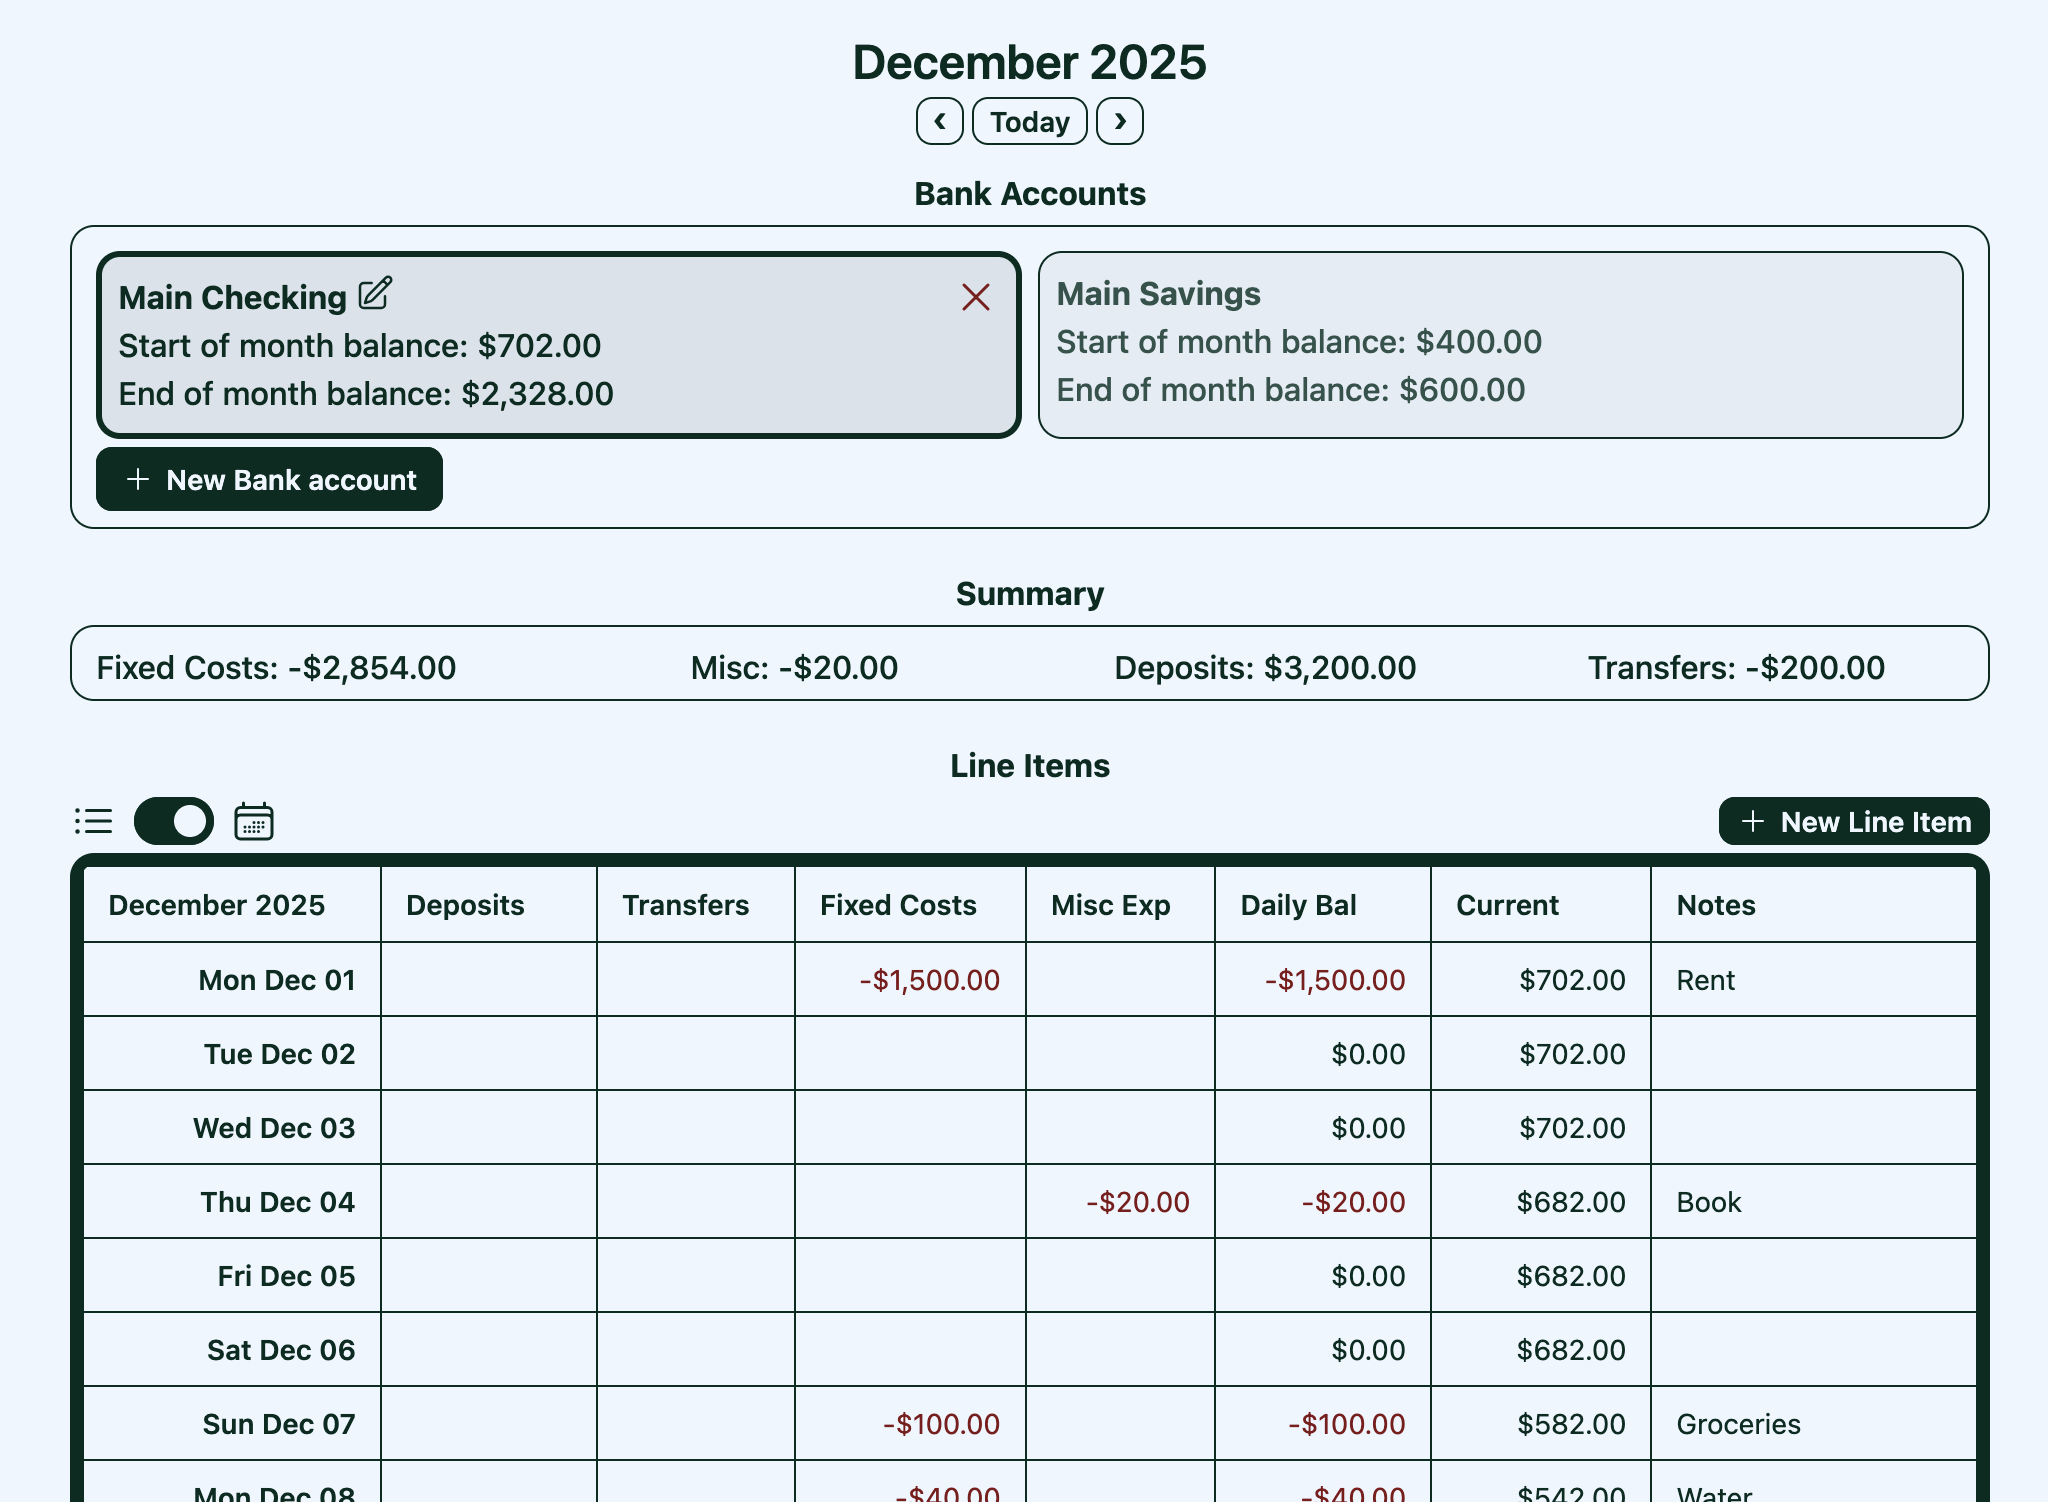Flip the view mode toggle switch

coord(173,821)
